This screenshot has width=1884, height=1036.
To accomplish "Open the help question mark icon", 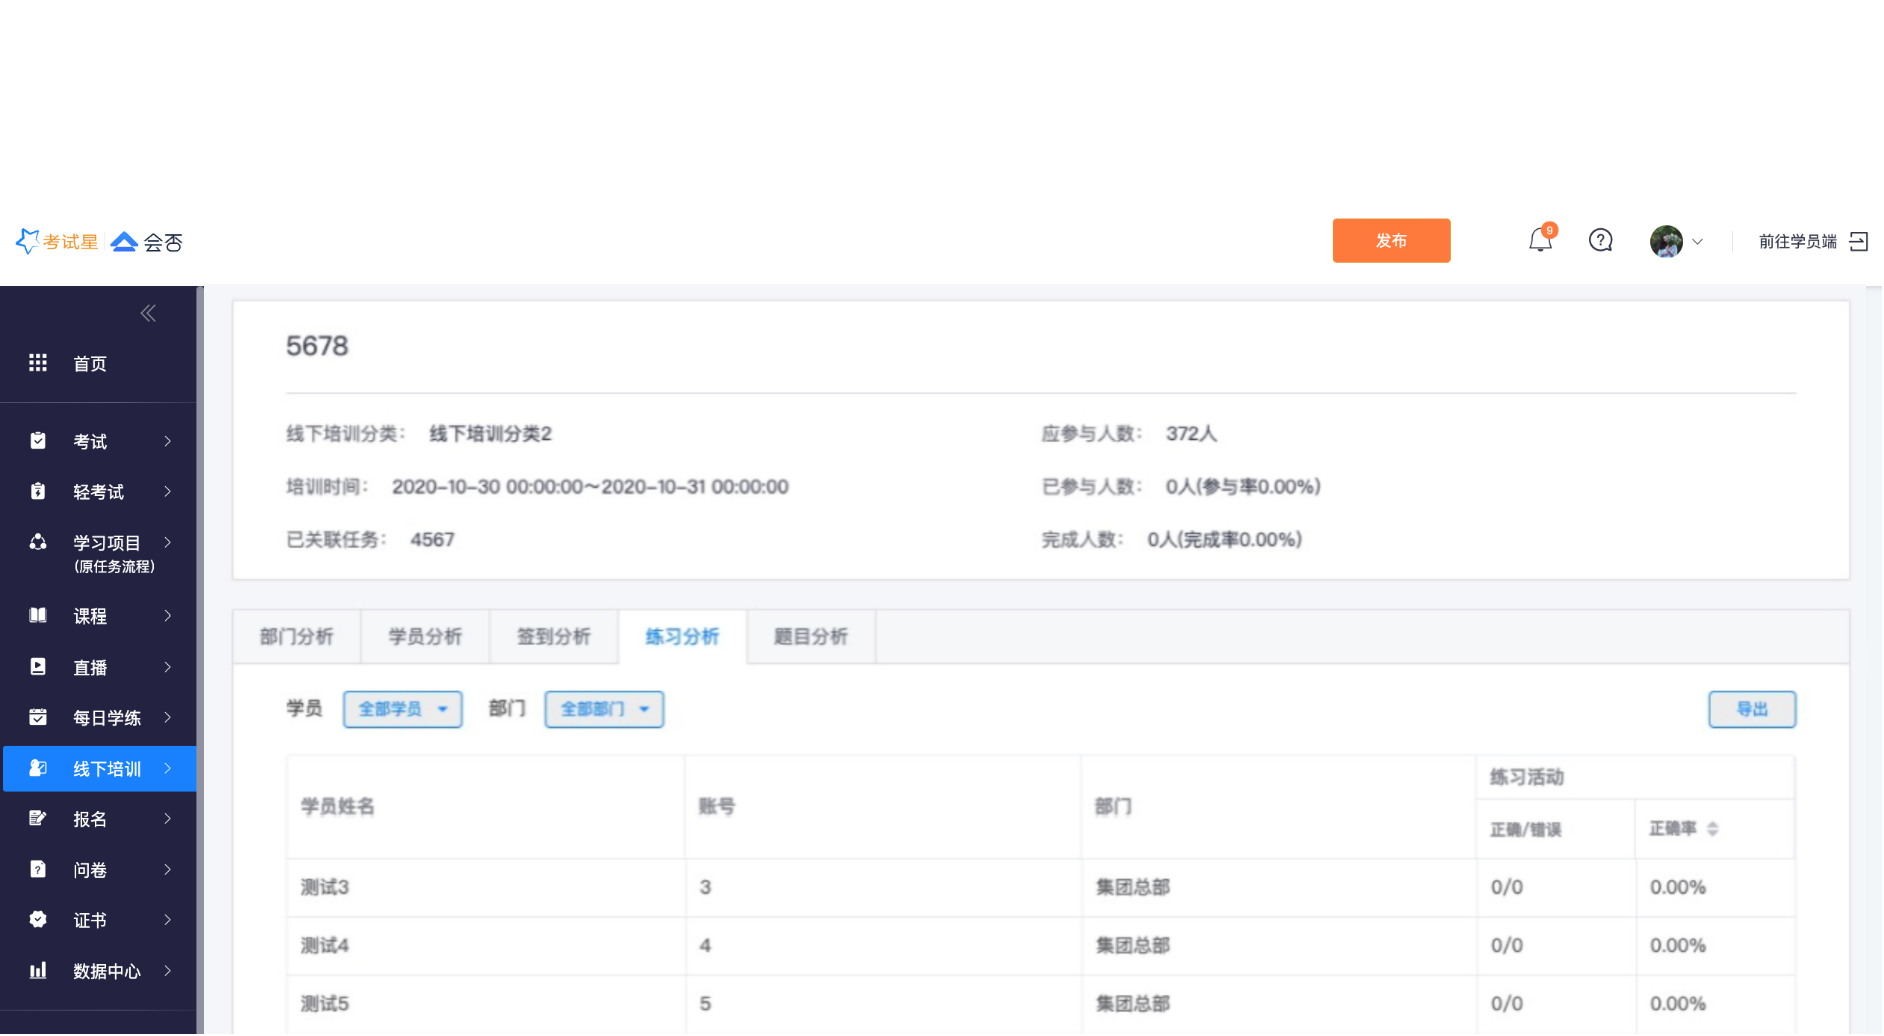I will point(1600,241).
